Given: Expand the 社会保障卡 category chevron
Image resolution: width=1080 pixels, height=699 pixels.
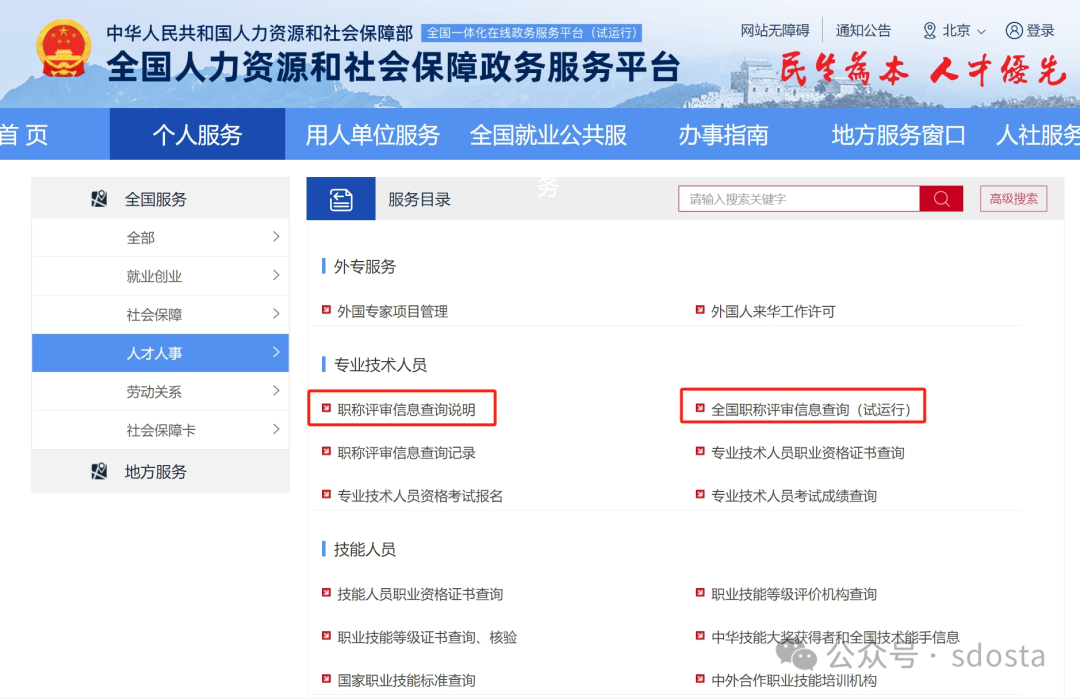Looking at the screenshot, I should click(276, 430).
